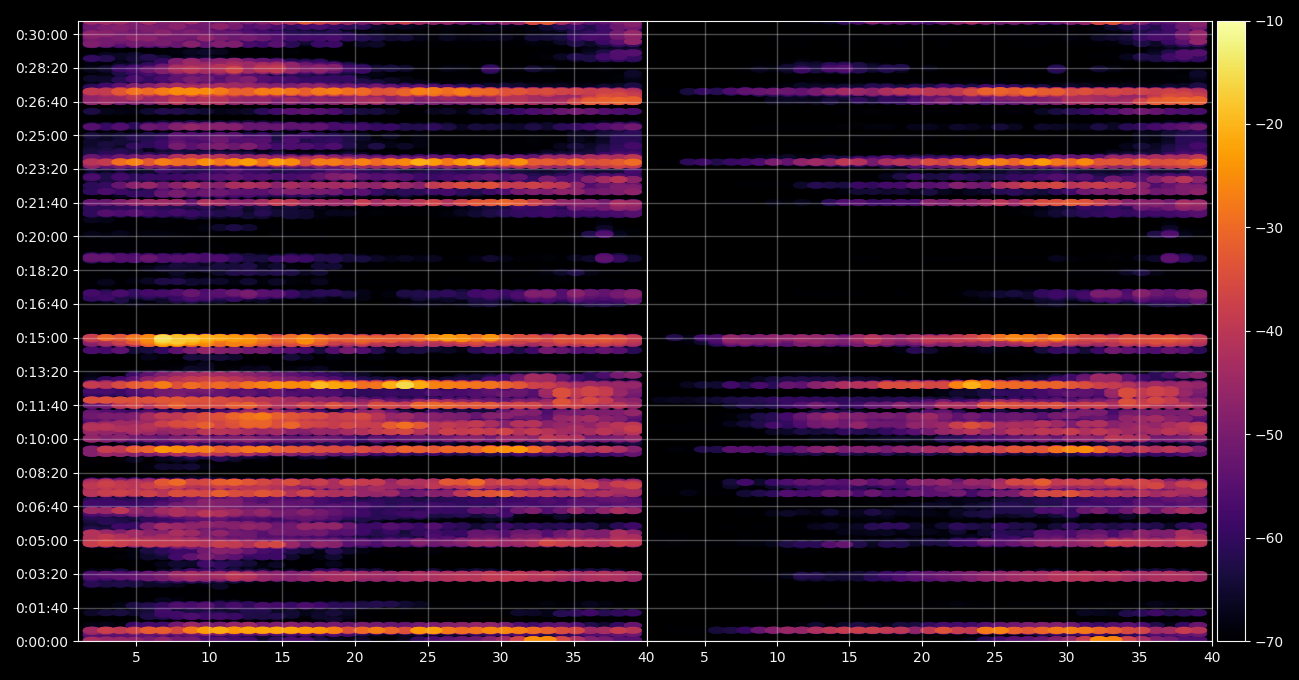The width and height of the screenshot is (1299, 680).
Task: Pick x-axis label 20 of left plot
Action: pos(354,657)
